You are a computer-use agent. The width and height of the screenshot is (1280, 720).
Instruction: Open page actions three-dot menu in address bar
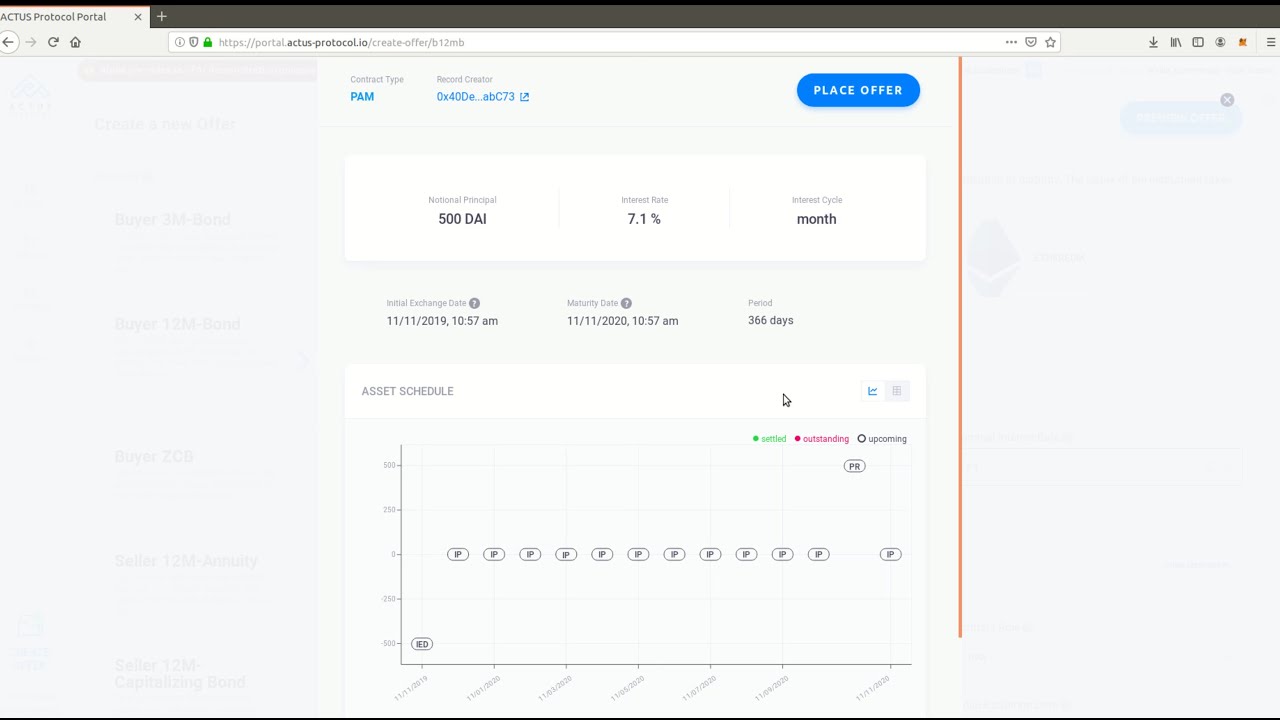click(1011, 42)
